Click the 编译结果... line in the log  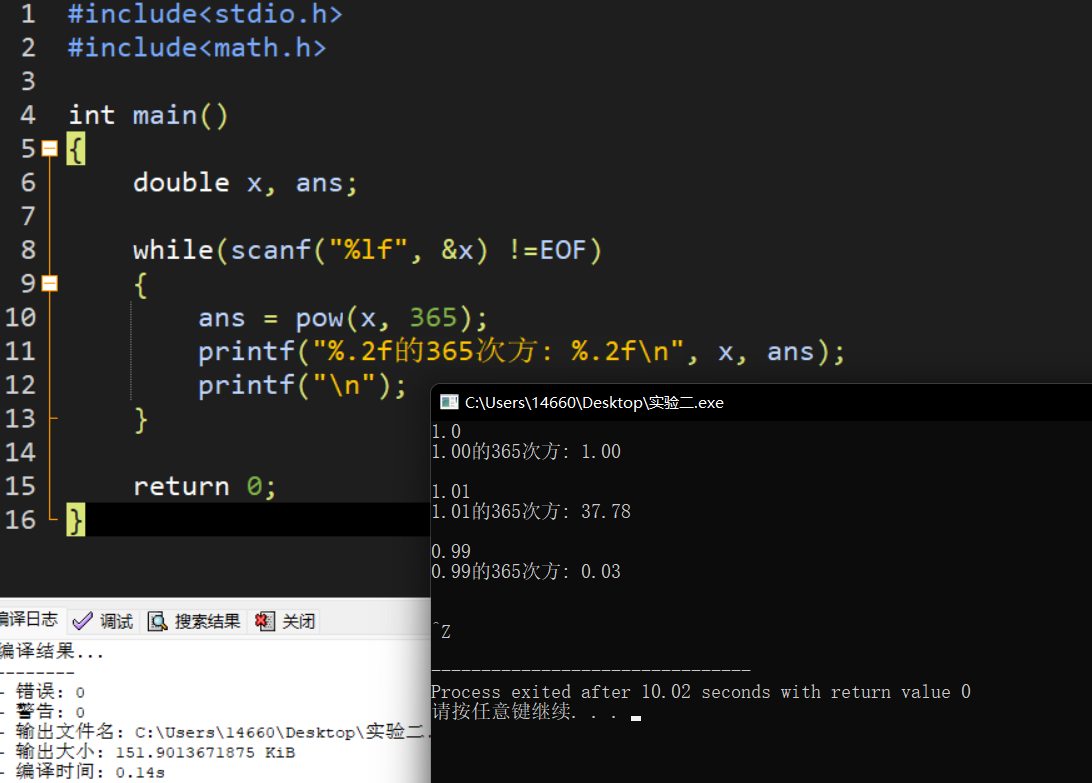click(52, 652)
